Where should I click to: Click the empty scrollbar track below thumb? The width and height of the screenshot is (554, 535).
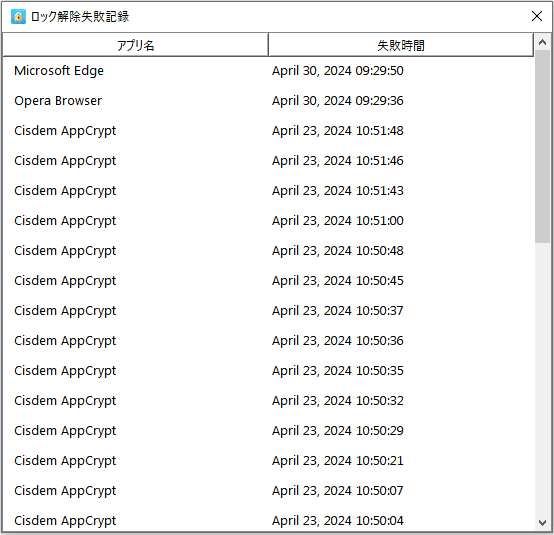tap(542, 379)
